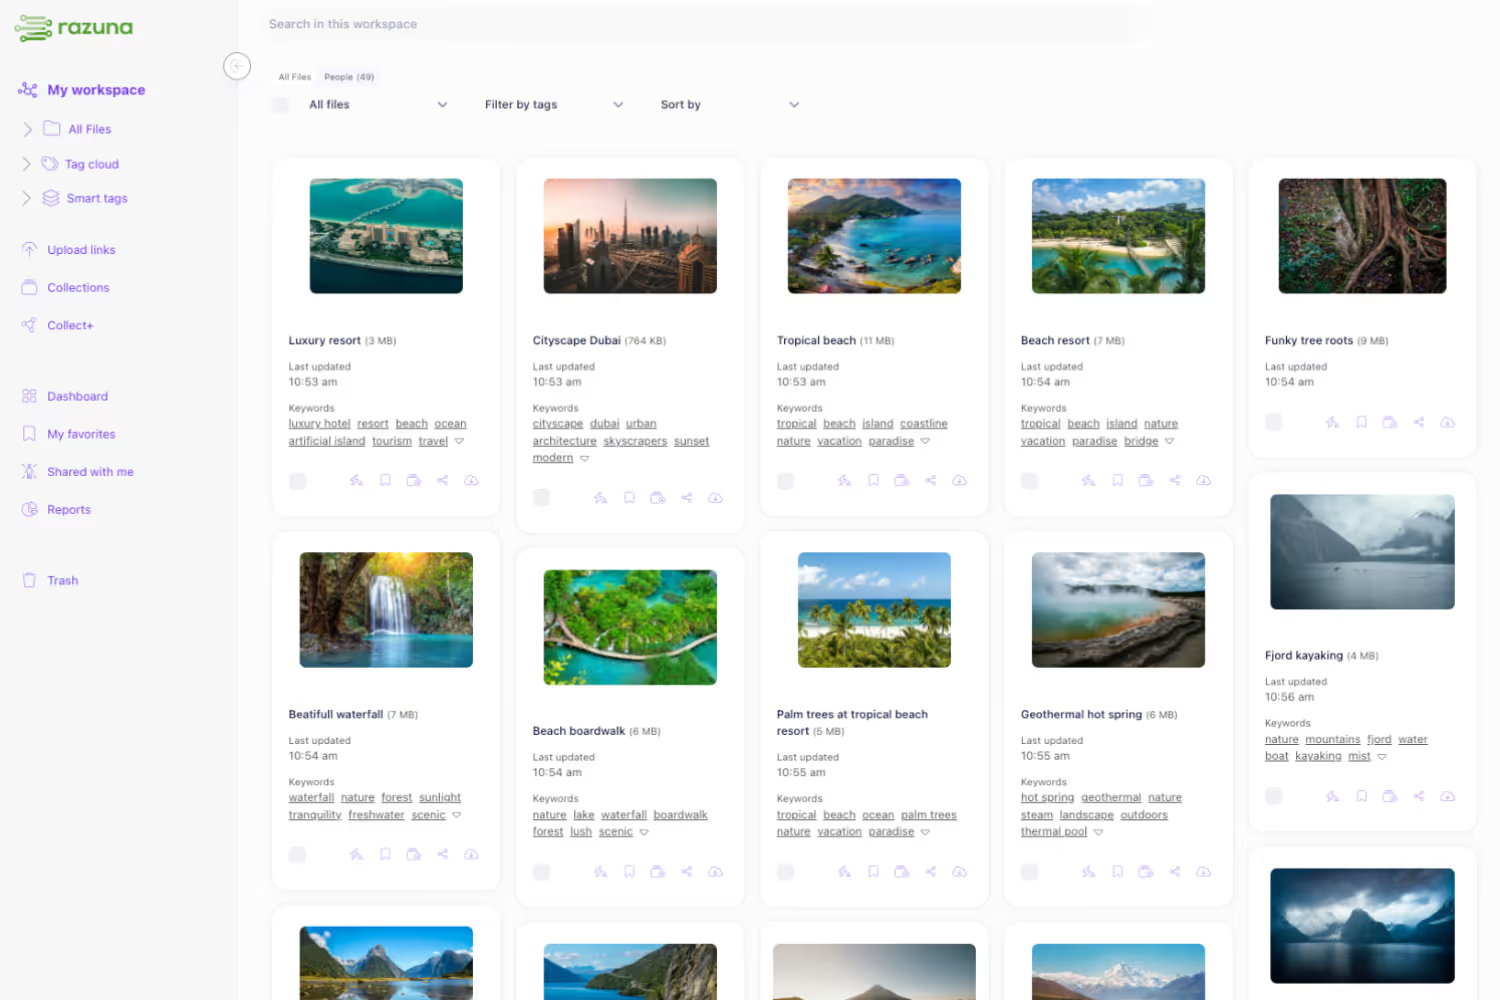Select the Luxury resort card checkbox
1500x1000 pixels.
click(x=298, y=481)
